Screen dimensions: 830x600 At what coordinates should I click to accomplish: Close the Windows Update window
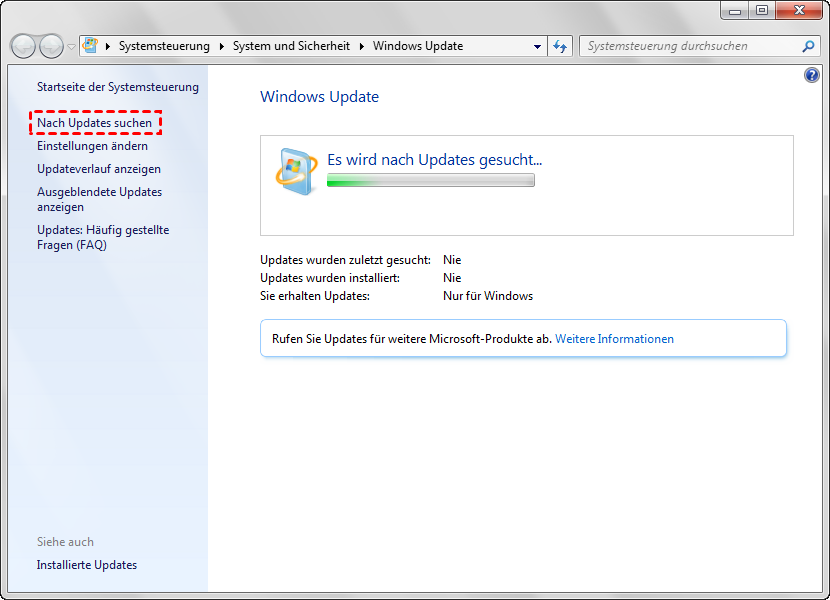pyautogui.click(x=799, y=11)
